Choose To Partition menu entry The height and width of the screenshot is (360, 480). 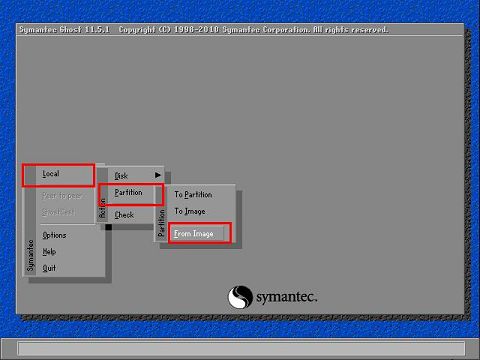point(193,194)
